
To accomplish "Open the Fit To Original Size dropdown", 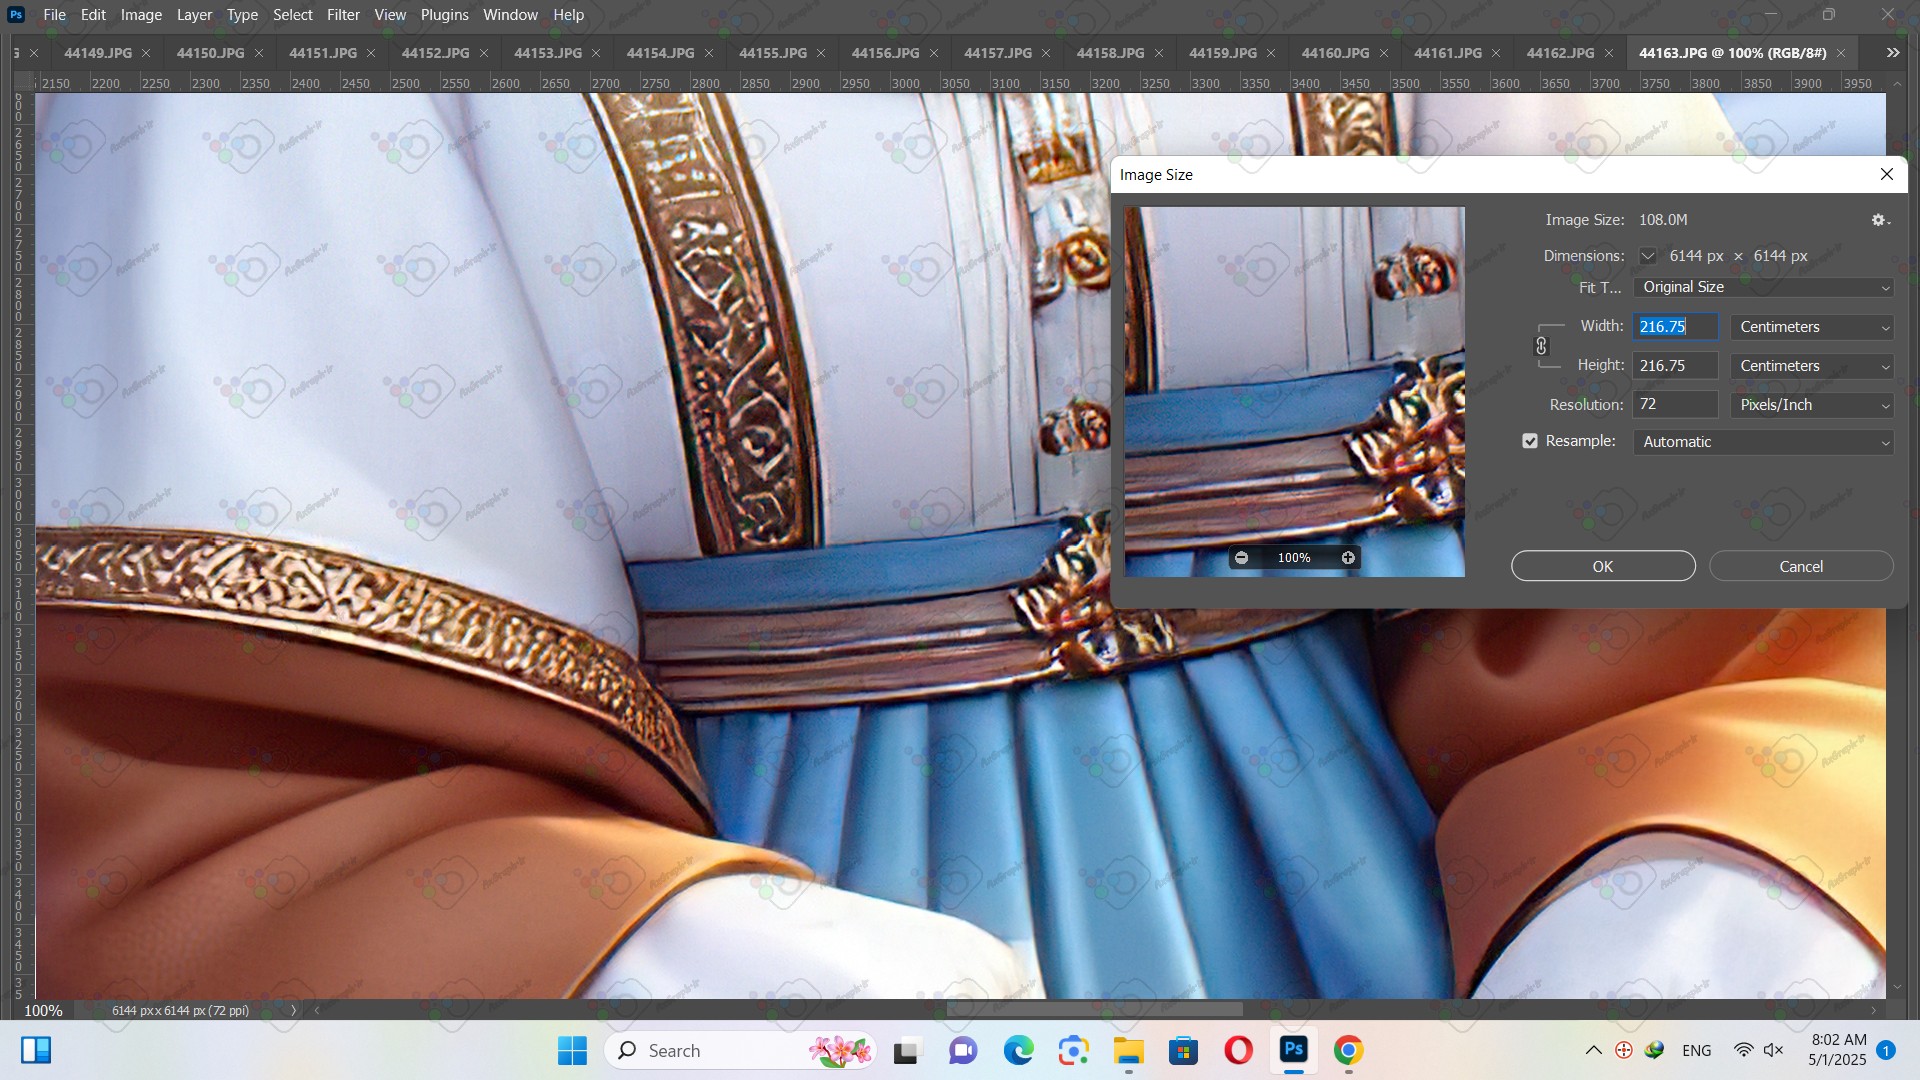I will tap(1763, 287).
